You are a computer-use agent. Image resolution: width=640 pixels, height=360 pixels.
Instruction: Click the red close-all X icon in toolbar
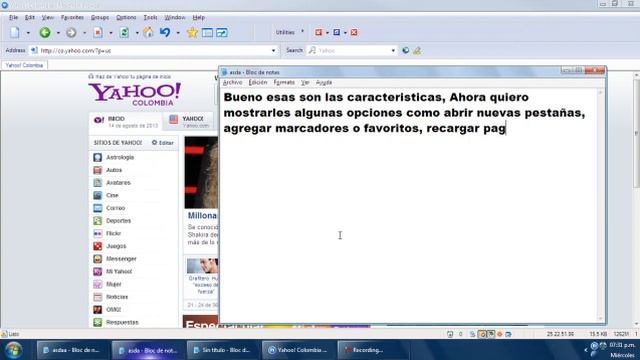point(354,32)
